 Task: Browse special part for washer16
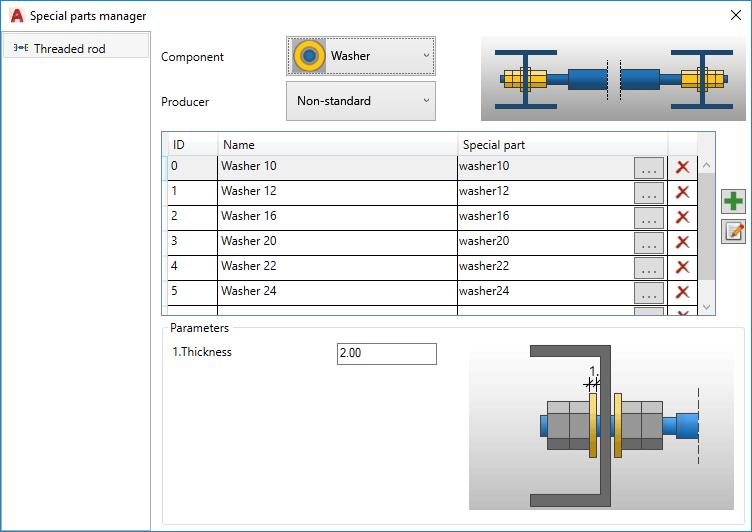[649, 218]
